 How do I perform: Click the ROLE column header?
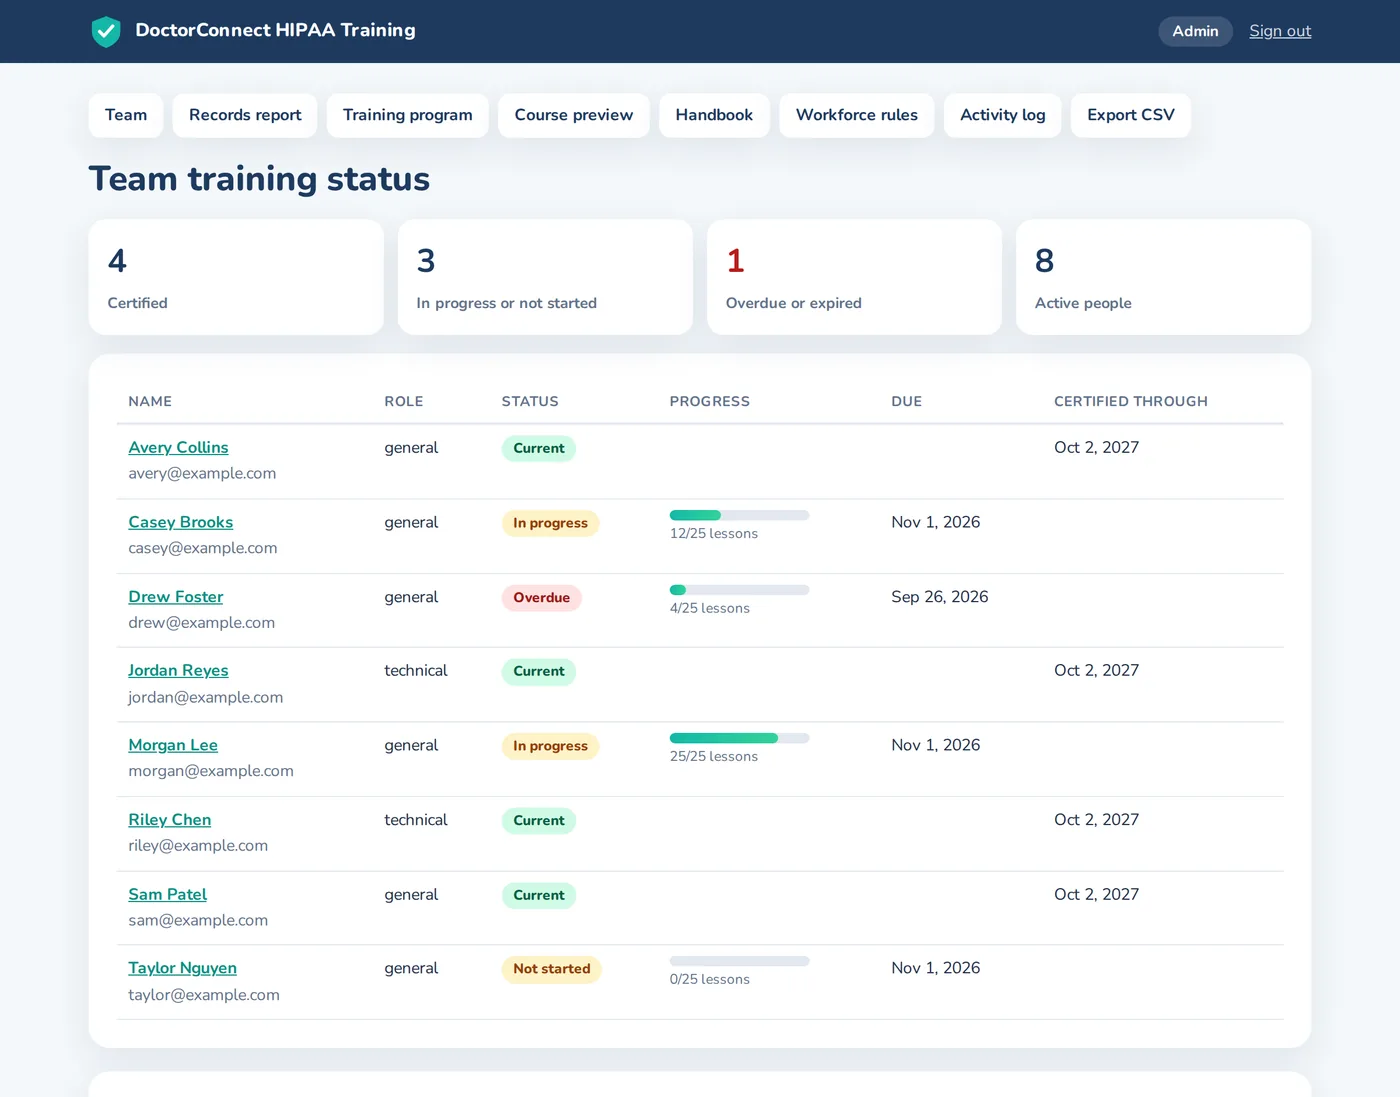[x=404, y=401]
